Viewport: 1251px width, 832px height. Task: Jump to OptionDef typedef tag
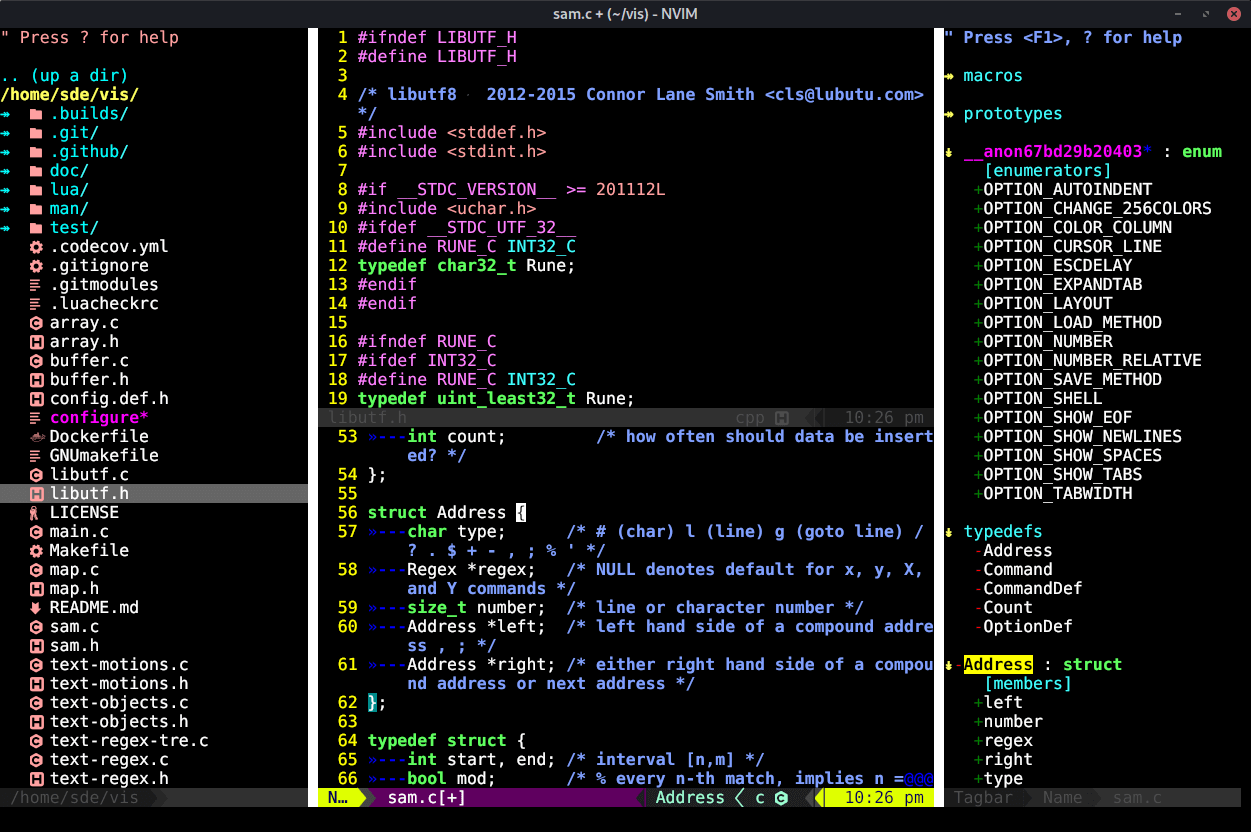click(x=1027, y=627)
